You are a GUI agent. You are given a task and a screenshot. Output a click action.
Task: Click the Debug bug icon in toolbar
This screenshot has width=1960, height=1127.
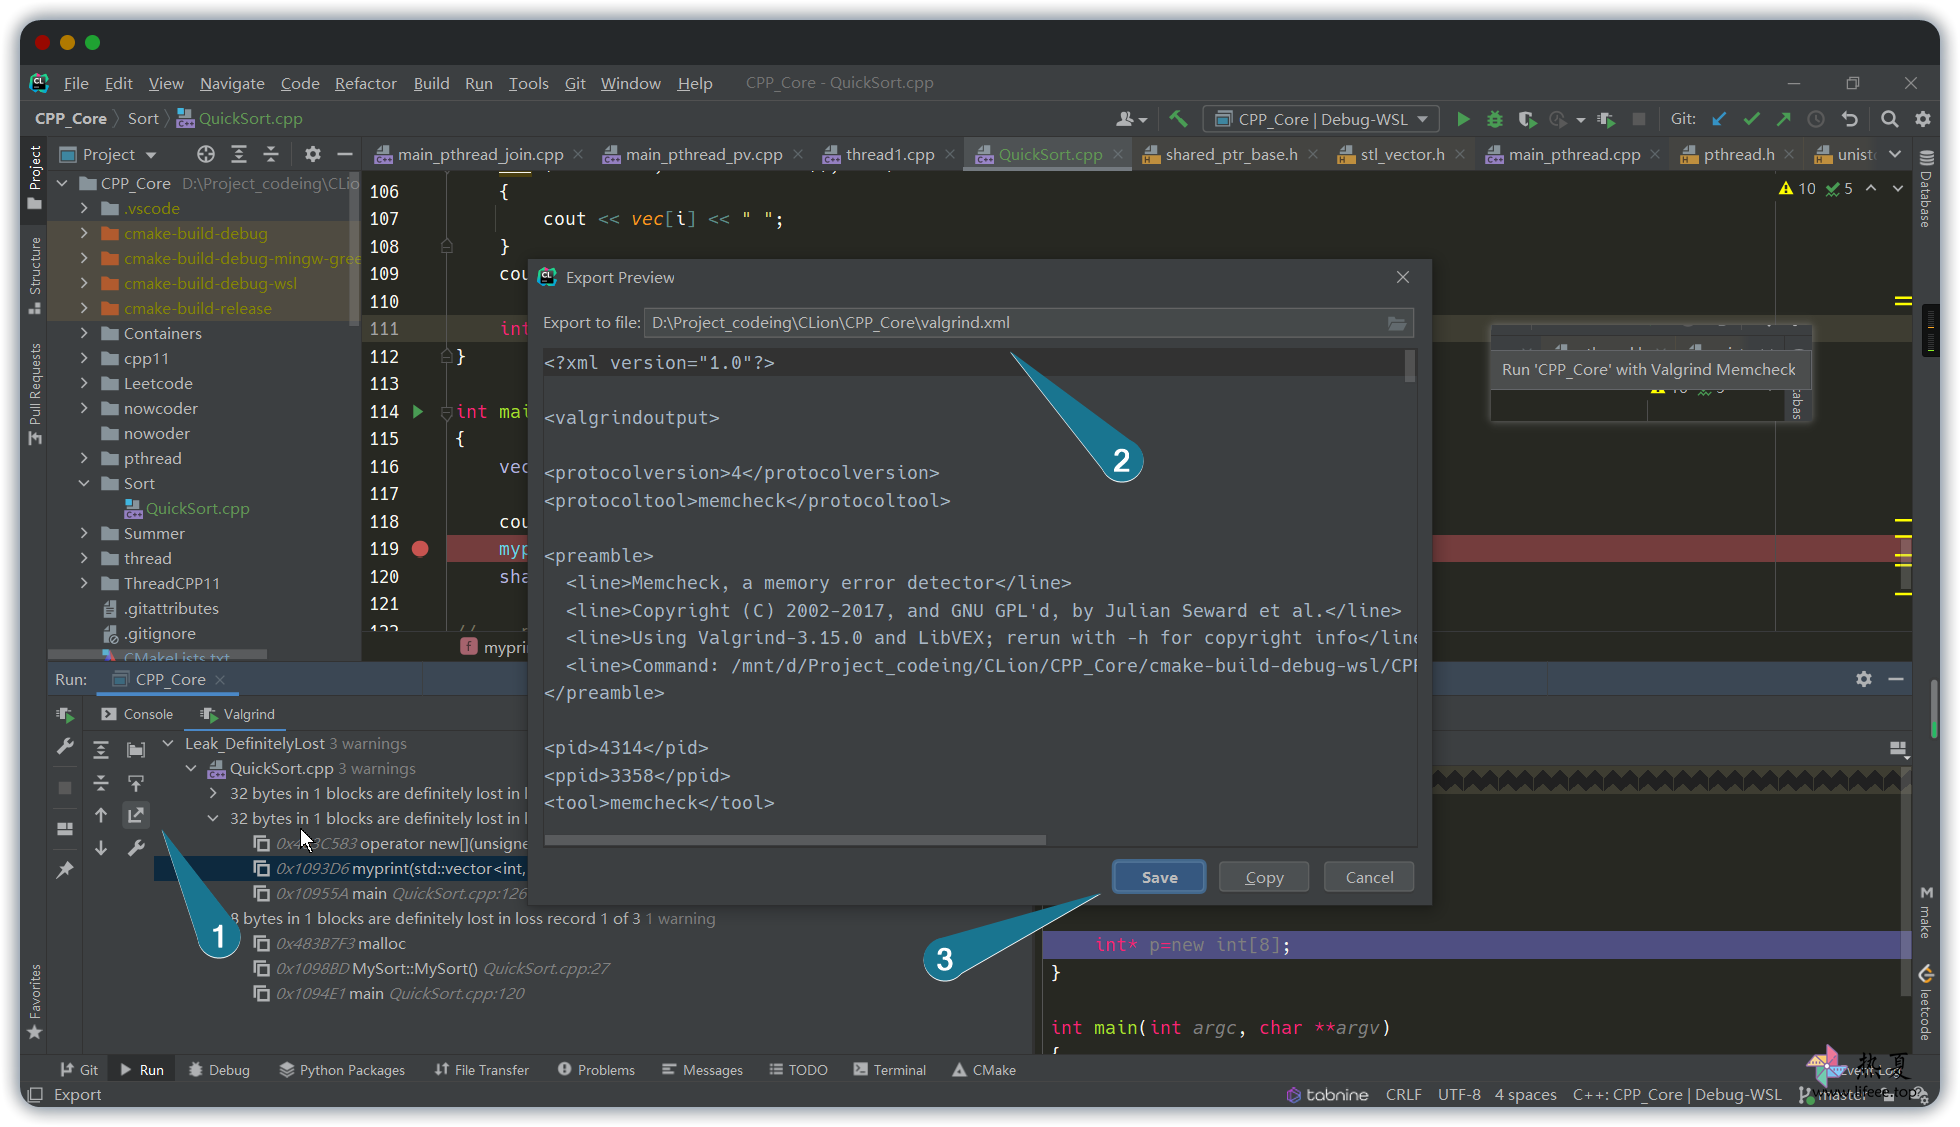point(1495,119)
